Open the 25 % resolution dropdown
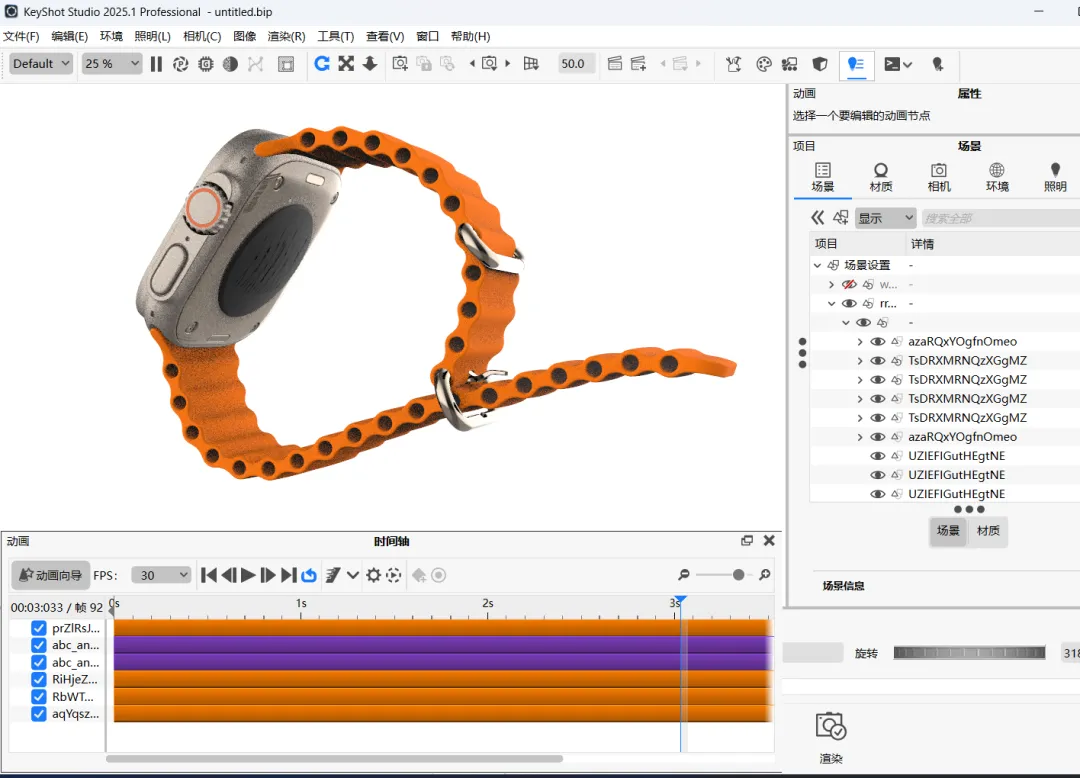 111,64
